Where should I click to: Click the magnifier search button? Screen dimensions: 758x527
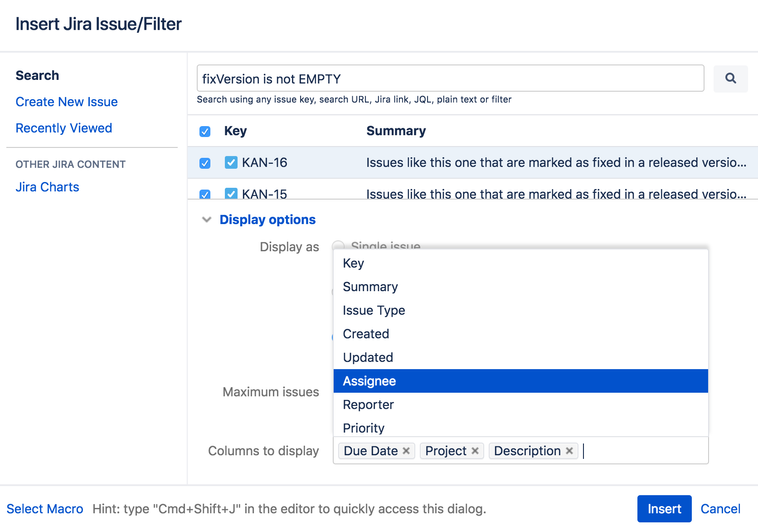730,78
